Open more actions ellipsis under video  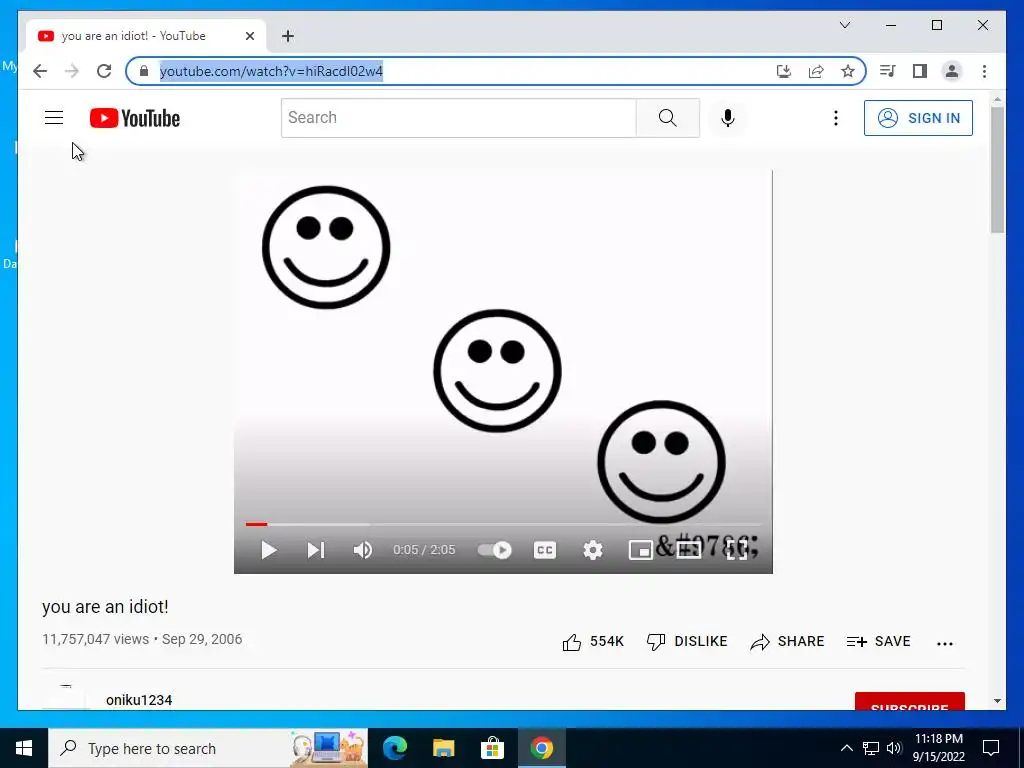(x=944, y=643)
